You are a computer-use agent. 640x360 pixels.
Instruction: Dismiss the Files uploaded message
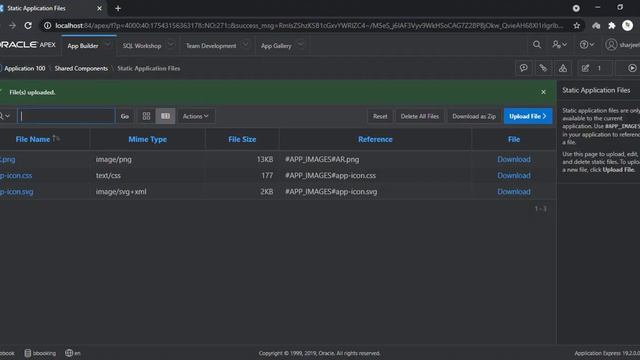[543, 92]
